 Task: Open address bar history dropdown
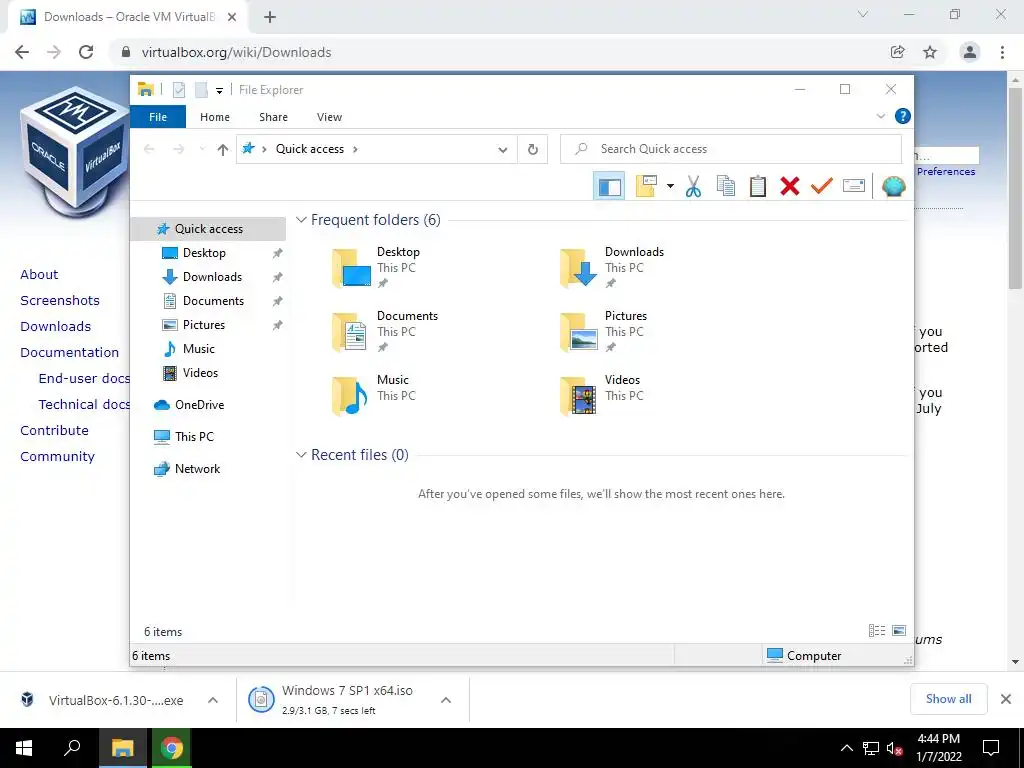coord(503,150)
